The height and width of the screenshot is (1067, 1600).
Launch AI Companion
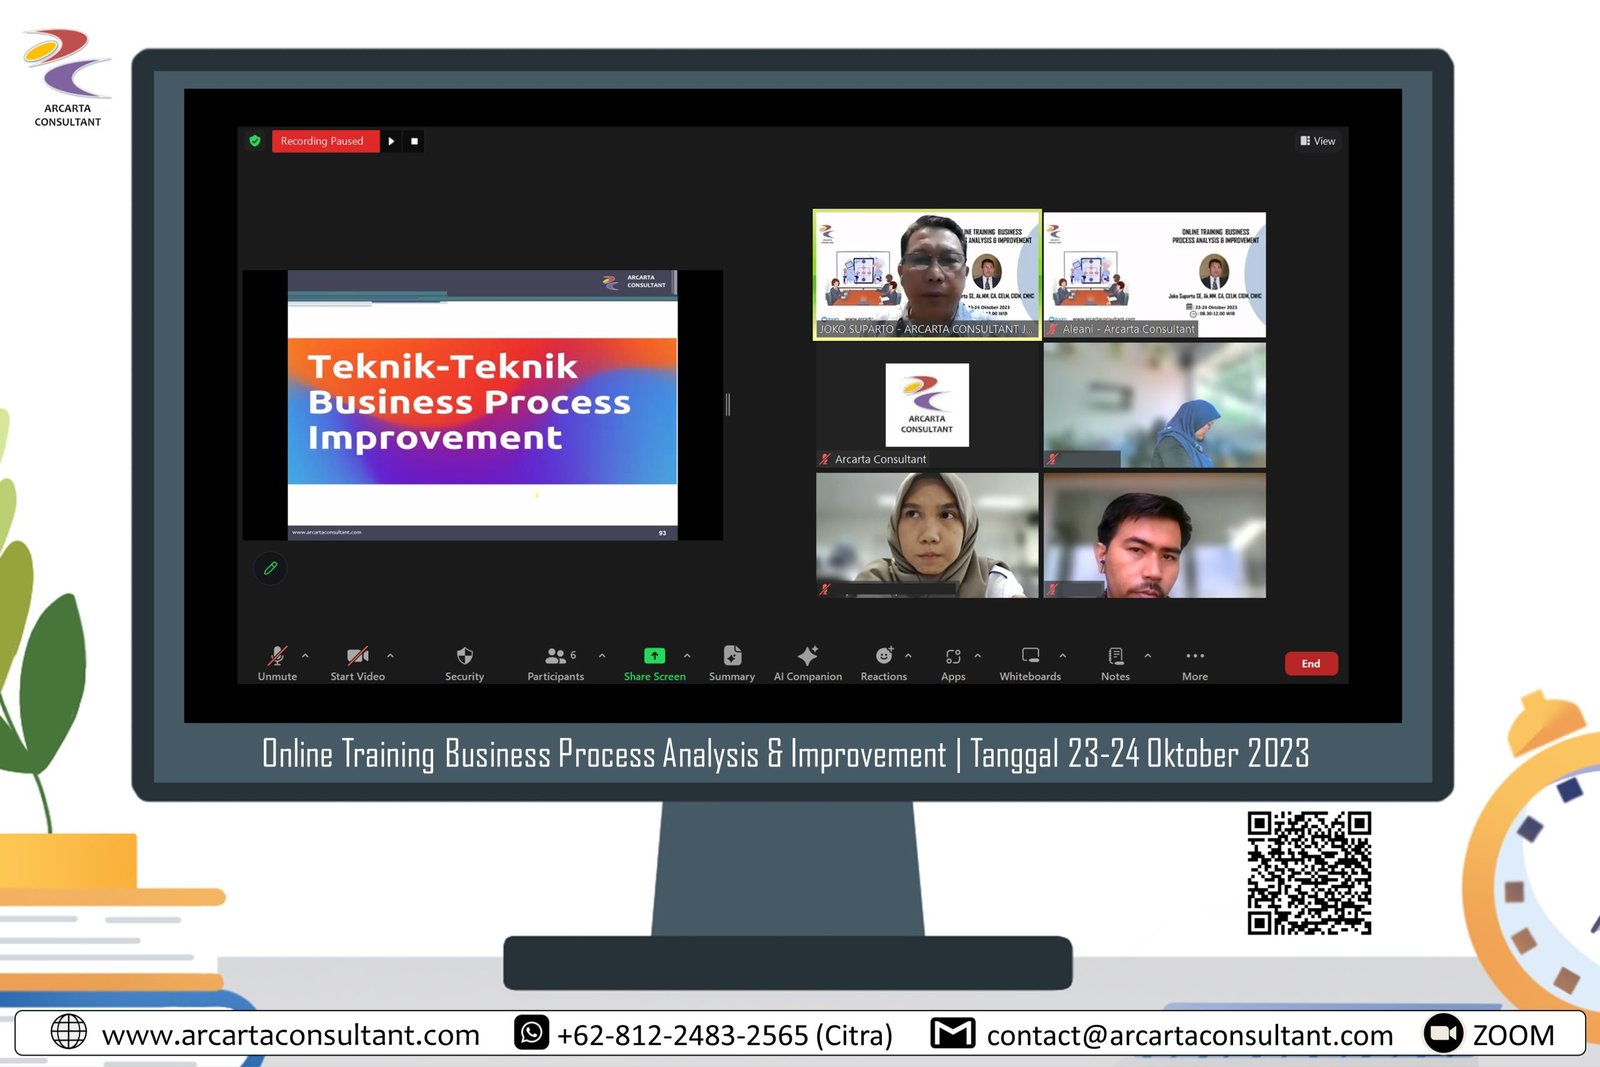tap(808, 657)
